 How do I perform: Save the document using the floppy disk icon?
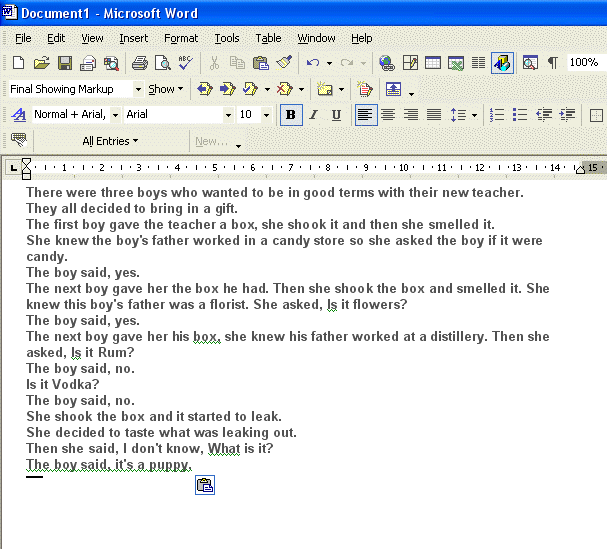[x=64, y=63]
